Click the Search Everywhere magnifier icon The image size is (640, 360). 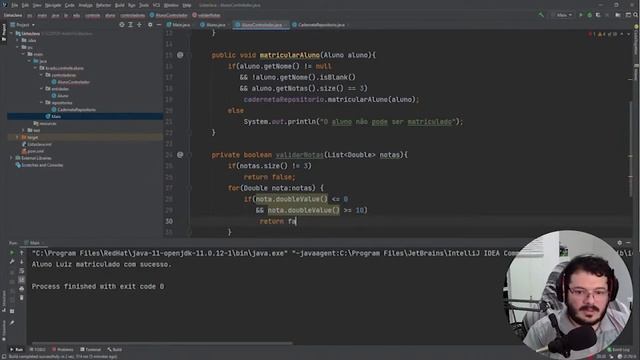click(636, 15)
